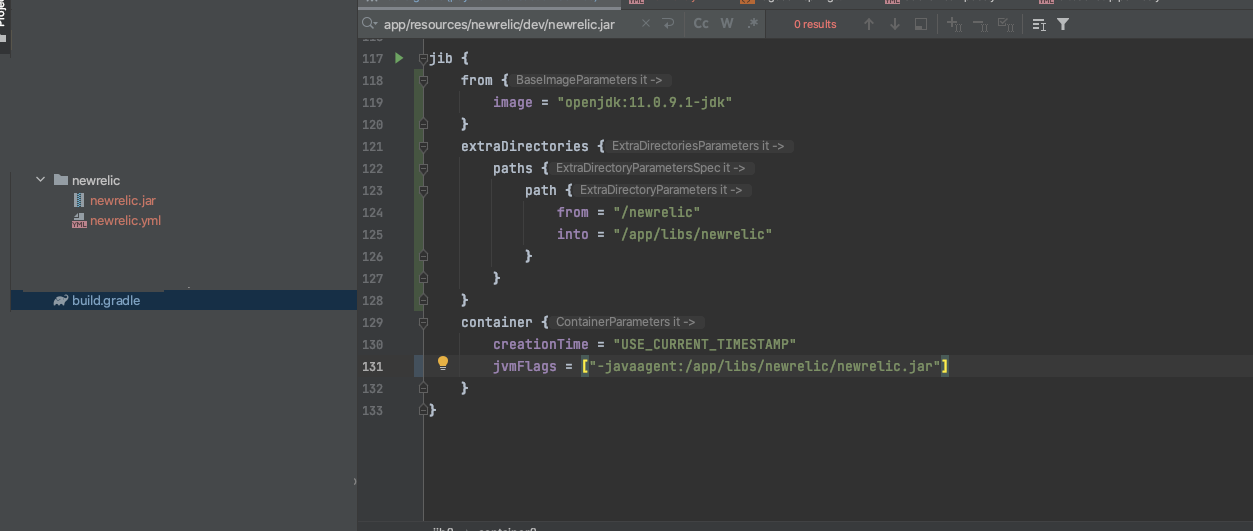Click the creationTime property

pyautogui.click(x=541, y=344)
